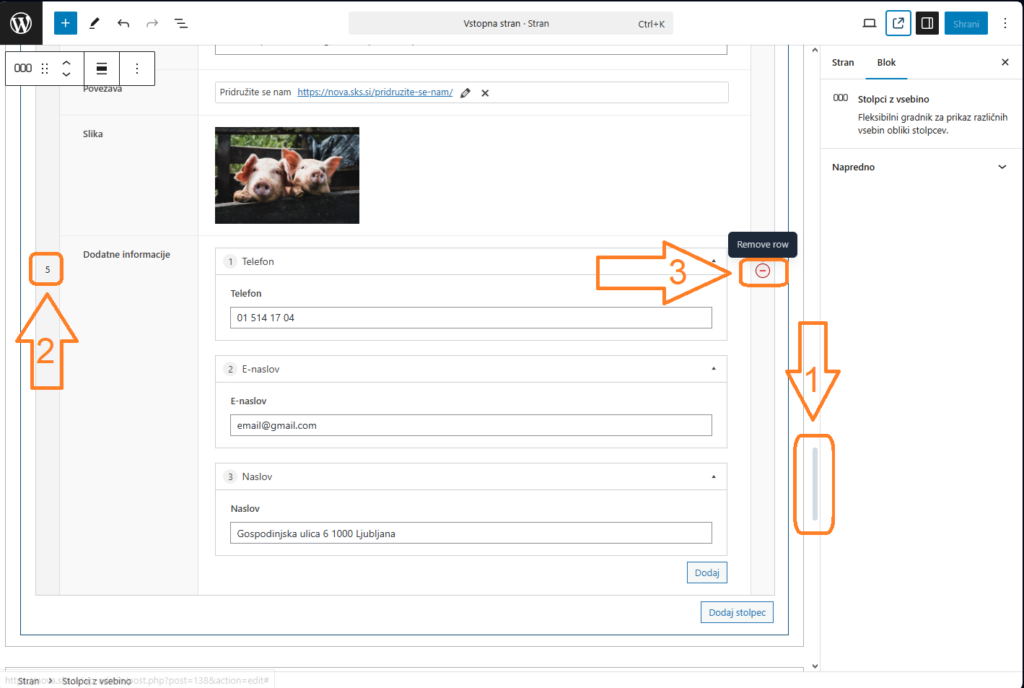The image size is (1024, 688).
Task: Click the Dodaj stolpec button
Action: (x=736, y=613)
